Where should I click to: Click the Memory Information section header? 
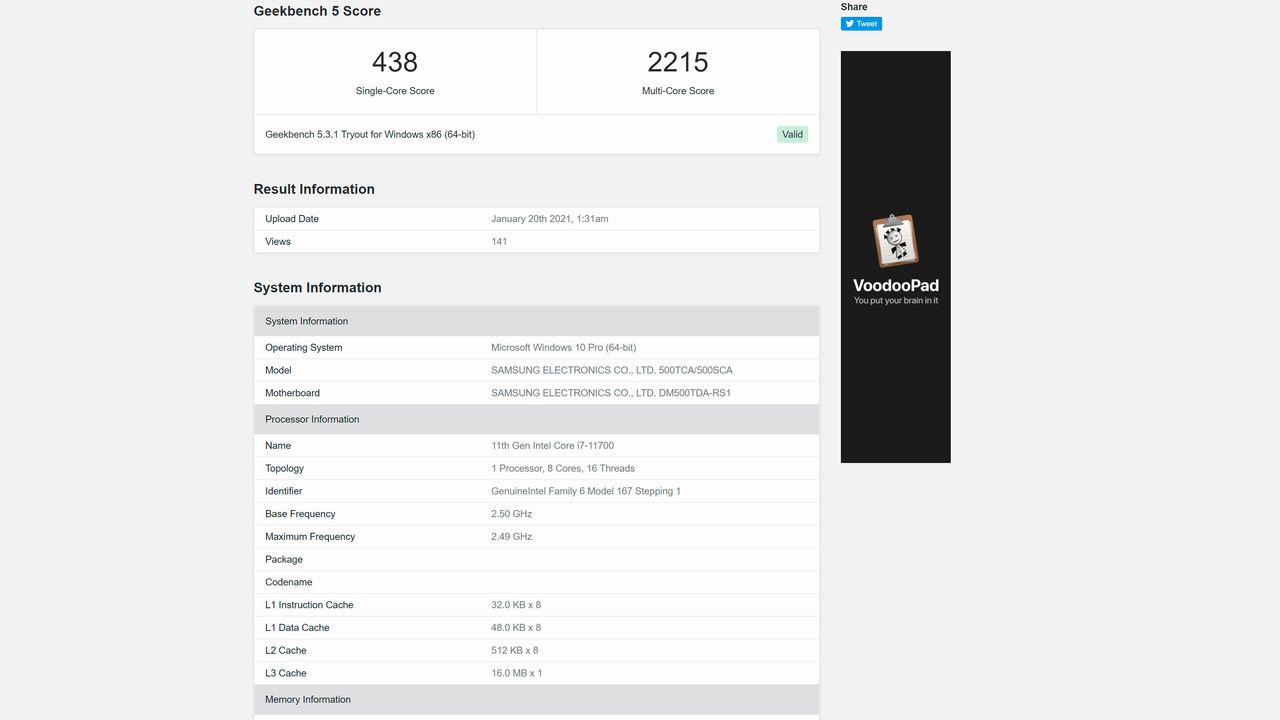(x=536, y=700)
